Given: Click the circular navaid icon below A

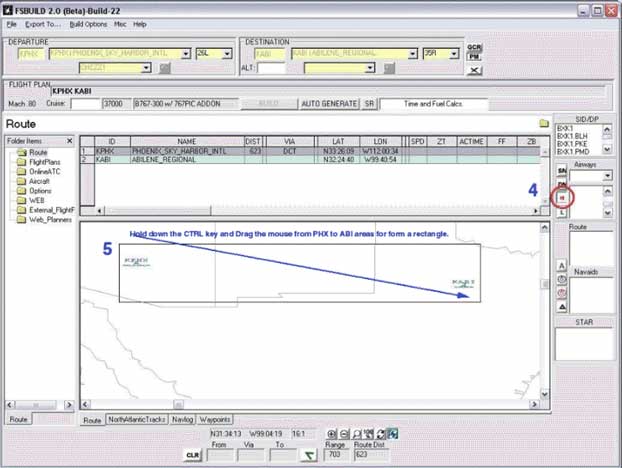Looking at the screenshot, I should point(562,279).
